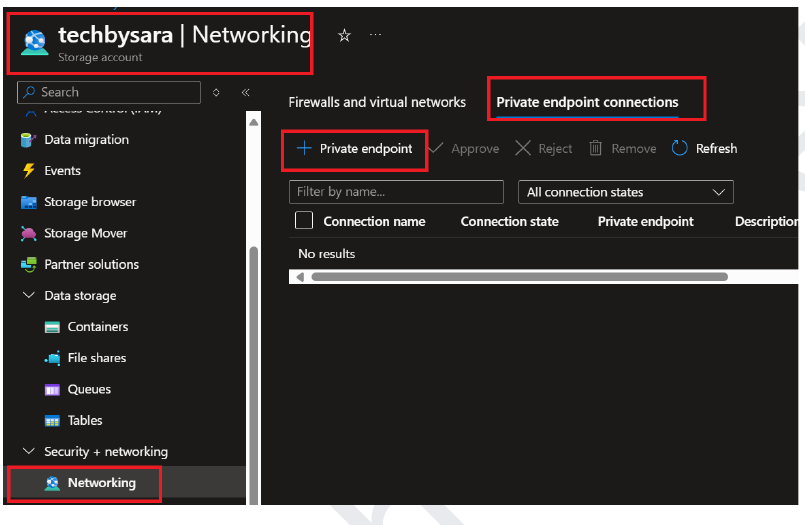Collapse the sidebar with double chevron
This screenshot has height=525, width=805.
[x=245, y=92]
